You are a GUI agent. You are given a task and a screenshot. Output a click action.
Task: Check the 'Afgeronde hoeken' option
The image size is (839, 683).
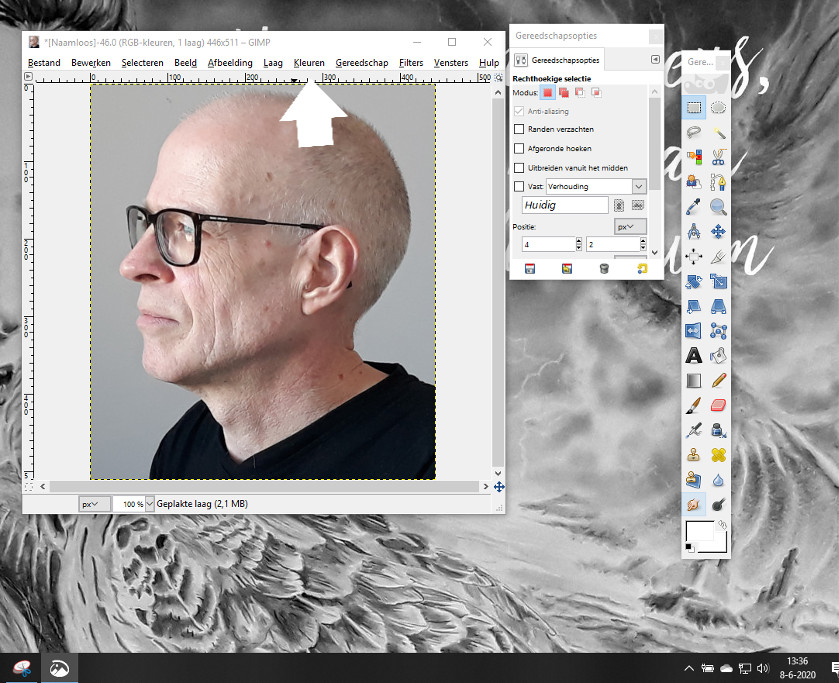pyautogui.click(x=518, y=148)
